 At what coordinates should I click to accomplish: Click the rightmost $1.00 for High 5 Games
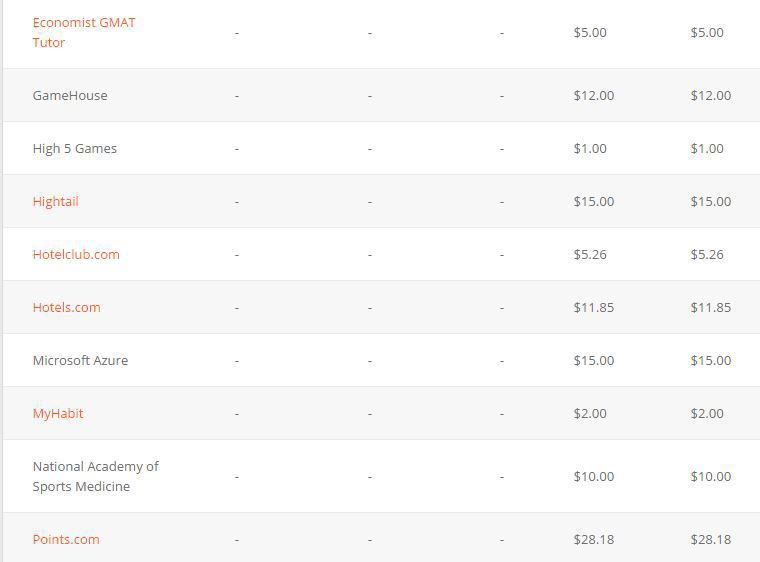tap(707, 148)
